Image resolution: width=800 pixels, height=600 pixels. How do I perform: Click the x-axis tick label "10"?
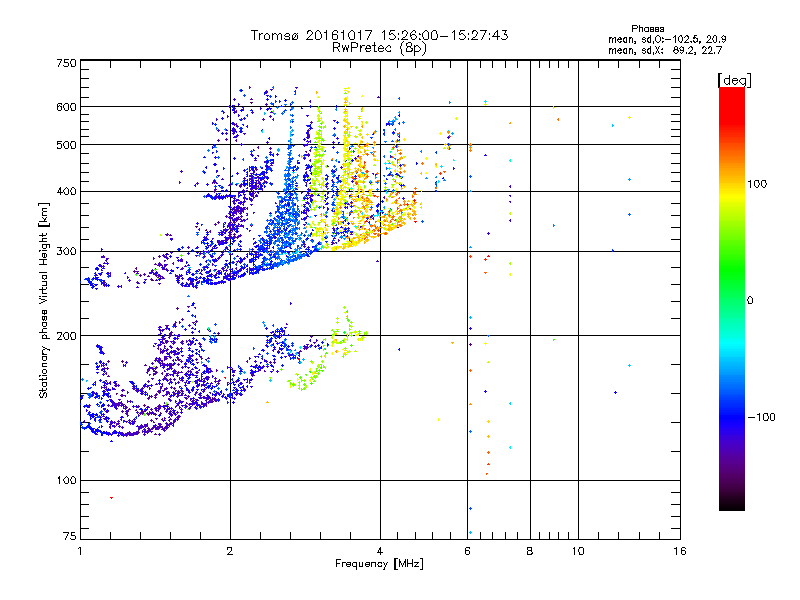pyautogui.click(x=578, y=552)
